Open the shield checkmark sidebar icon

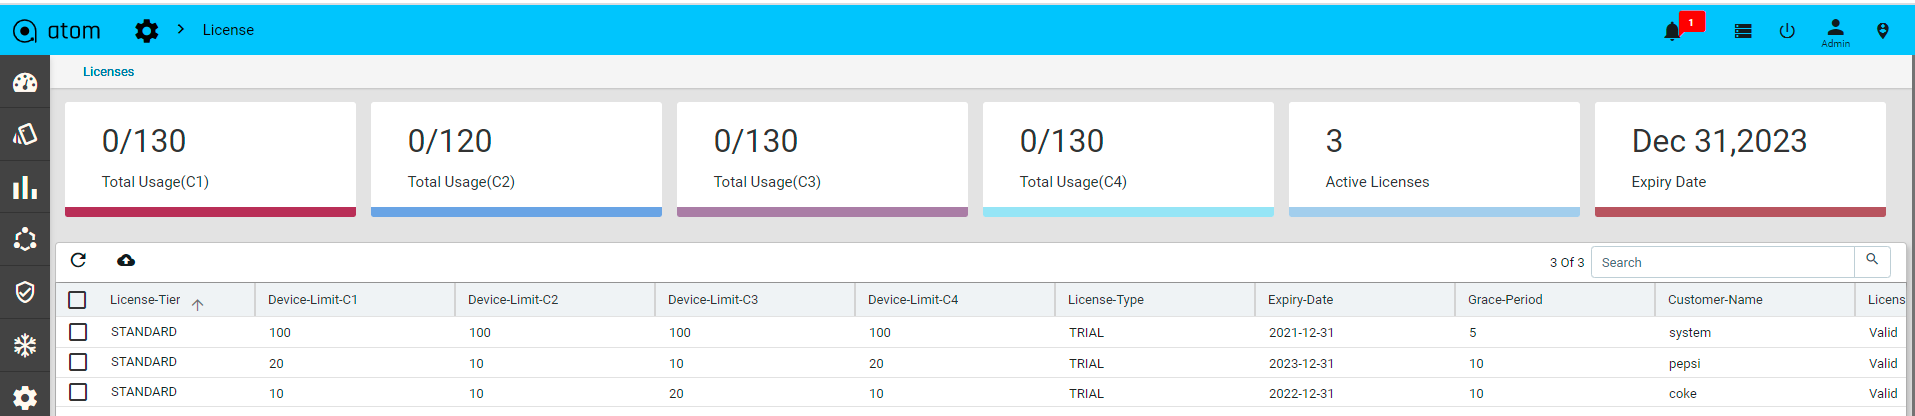click(x=25, y=292)
